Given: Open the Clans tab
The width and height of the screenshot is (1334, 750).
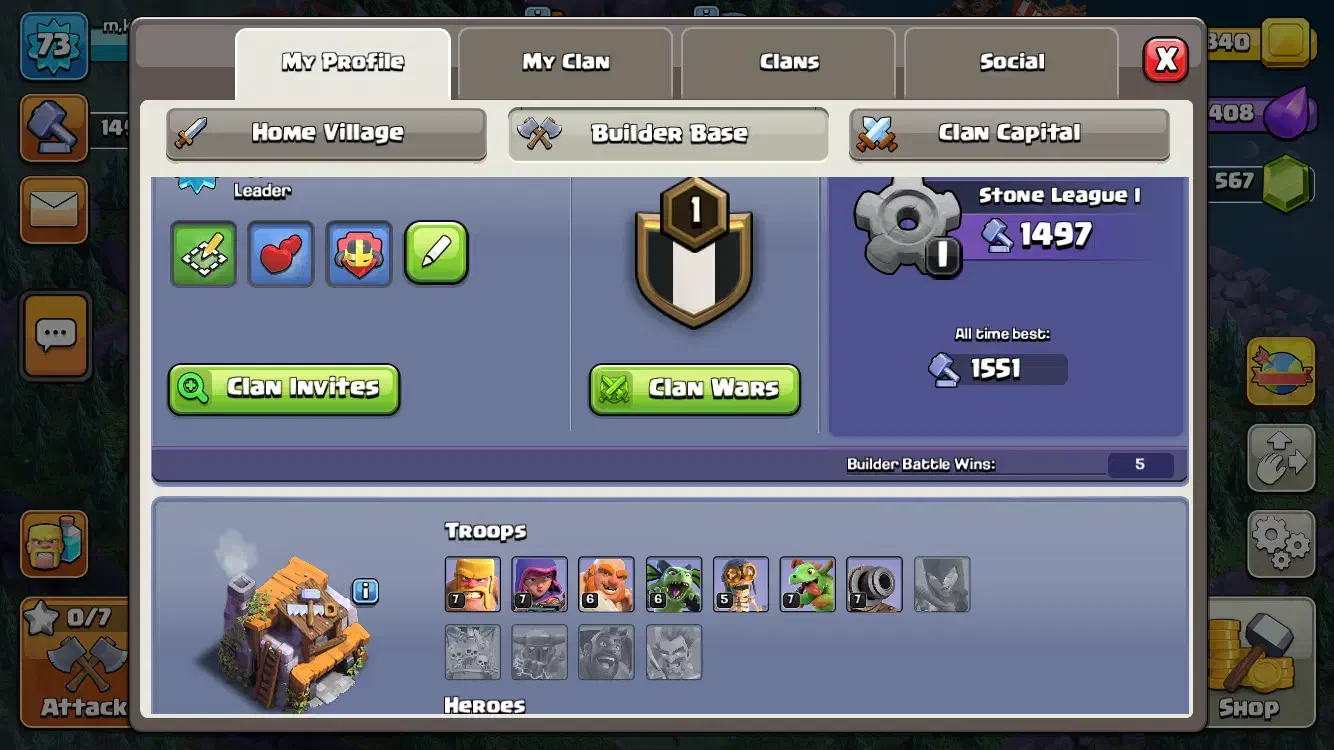Looking at the screenshot, I should pyautogui.click(x=788, y=62).
